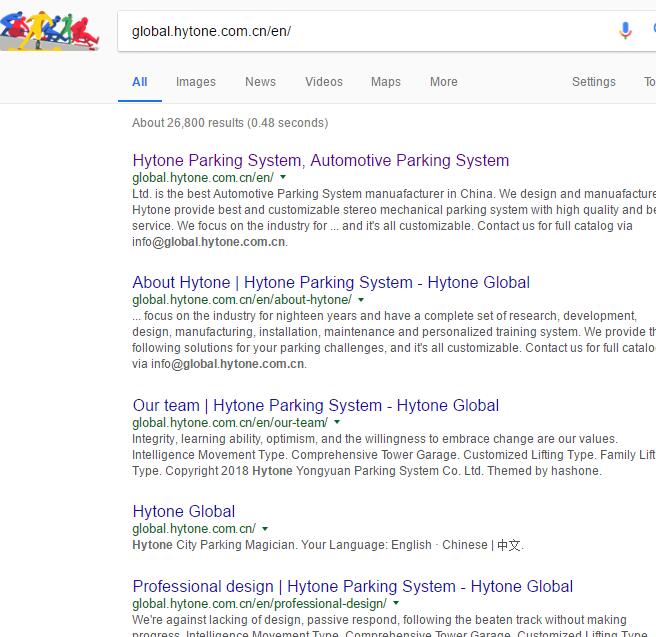Open About Hytone result link
Viewport: 656px width, 637px height.
pos(331,283)
